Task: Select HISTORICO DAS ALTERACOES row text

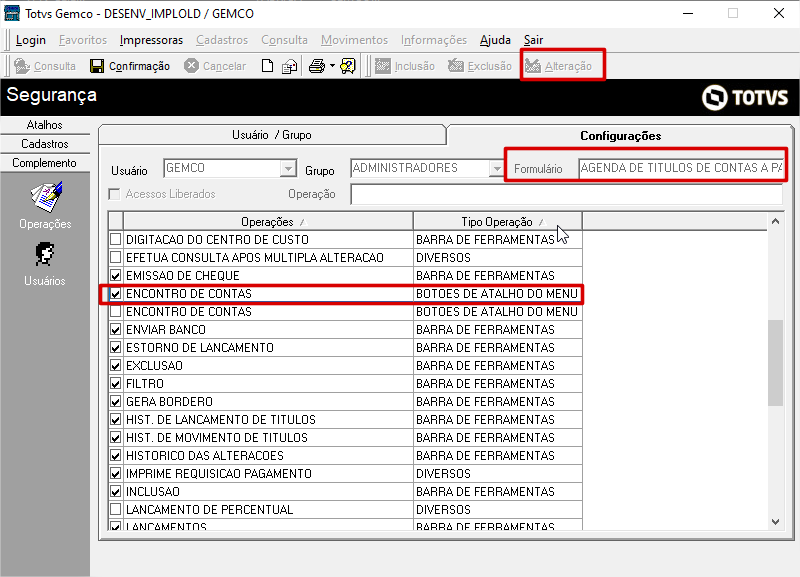Action: pyautogui.click(x=205, y=456)
